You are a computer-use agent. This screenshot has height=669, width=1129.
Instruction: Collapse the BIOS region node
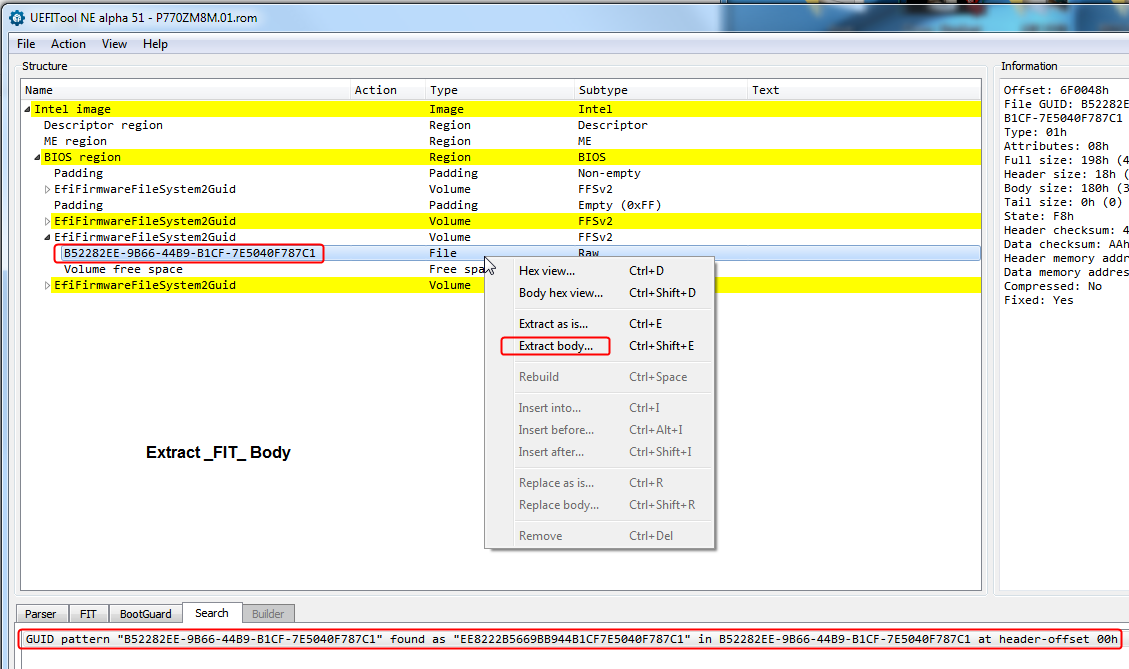37,158
